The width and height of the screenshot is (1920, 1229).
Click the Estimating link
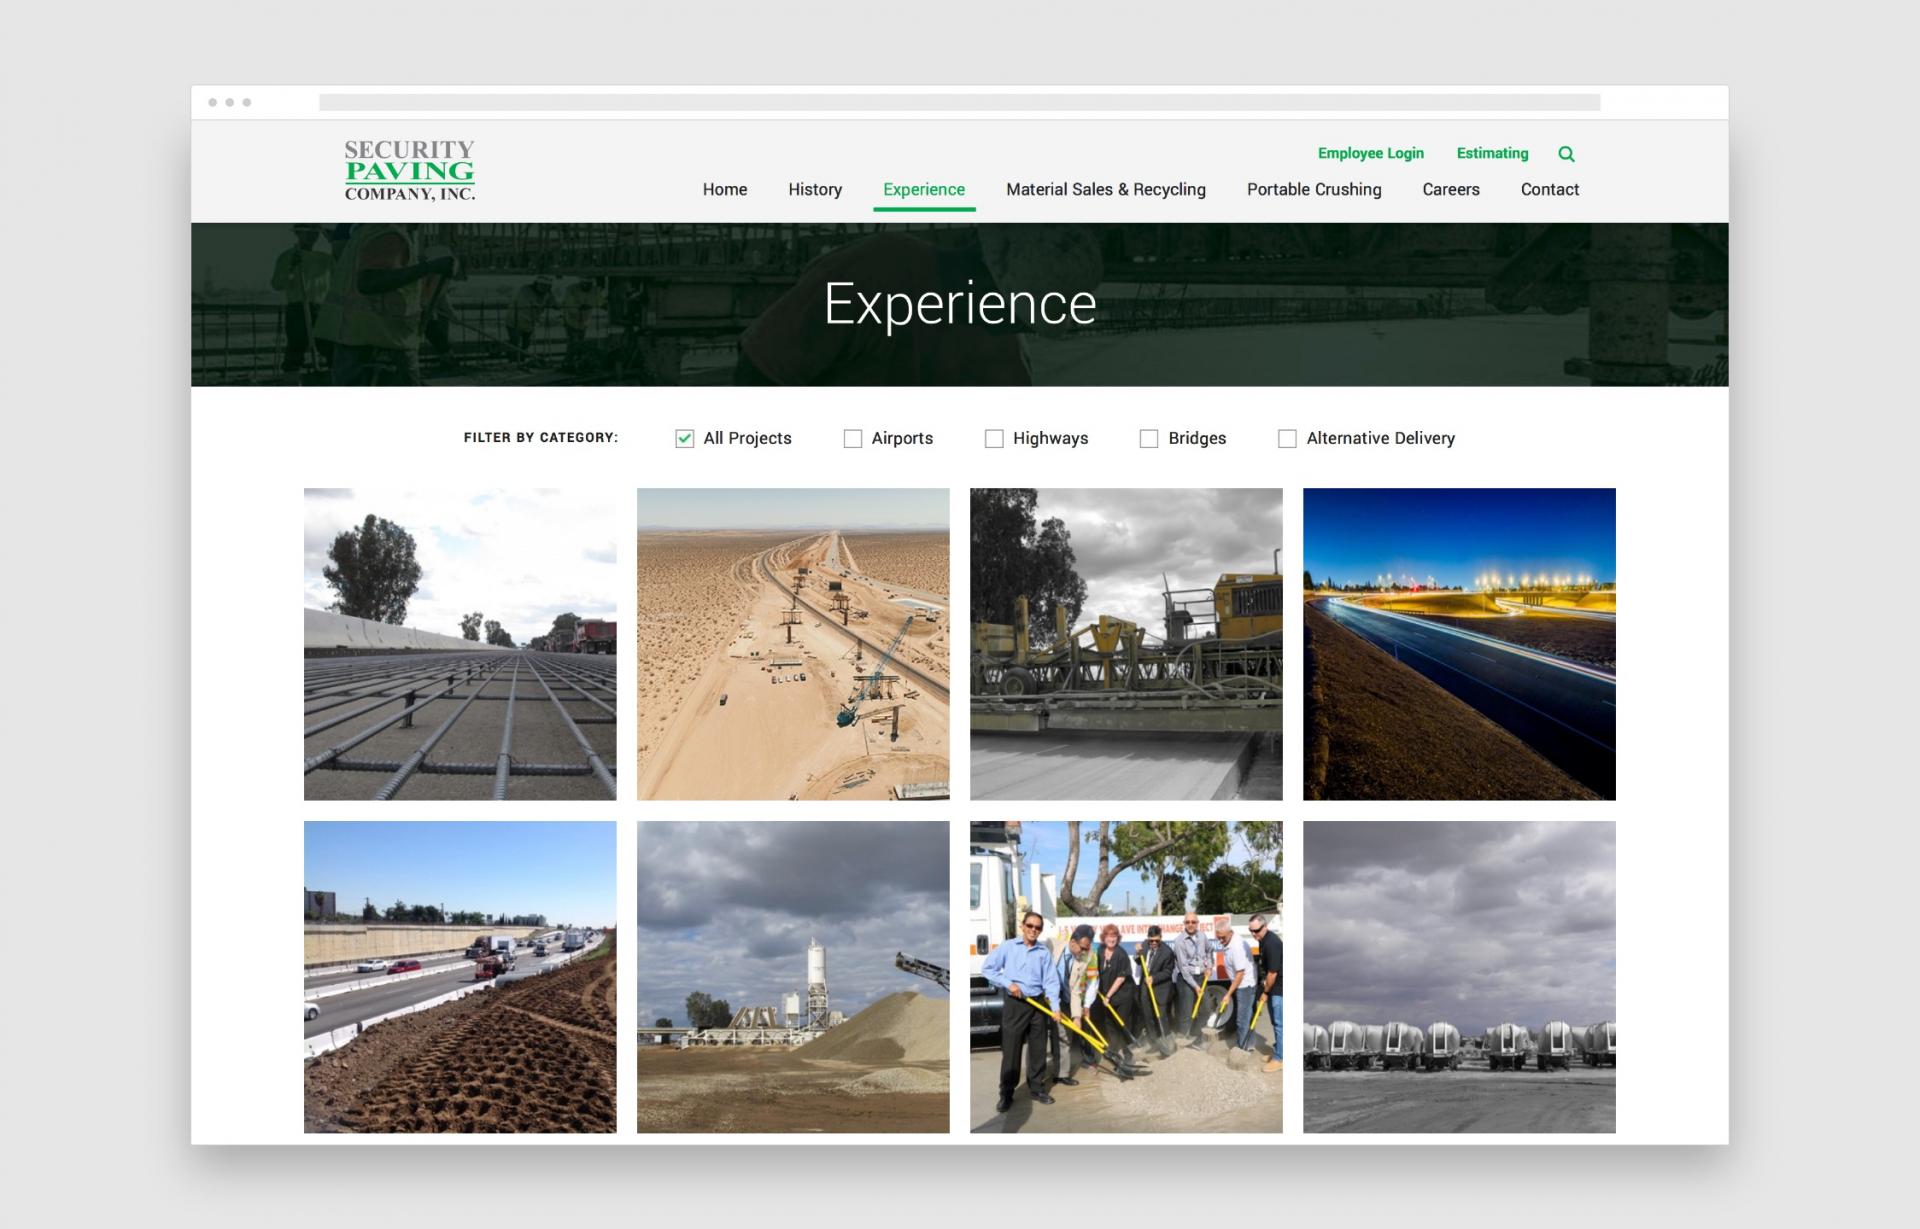[1492, 153]
